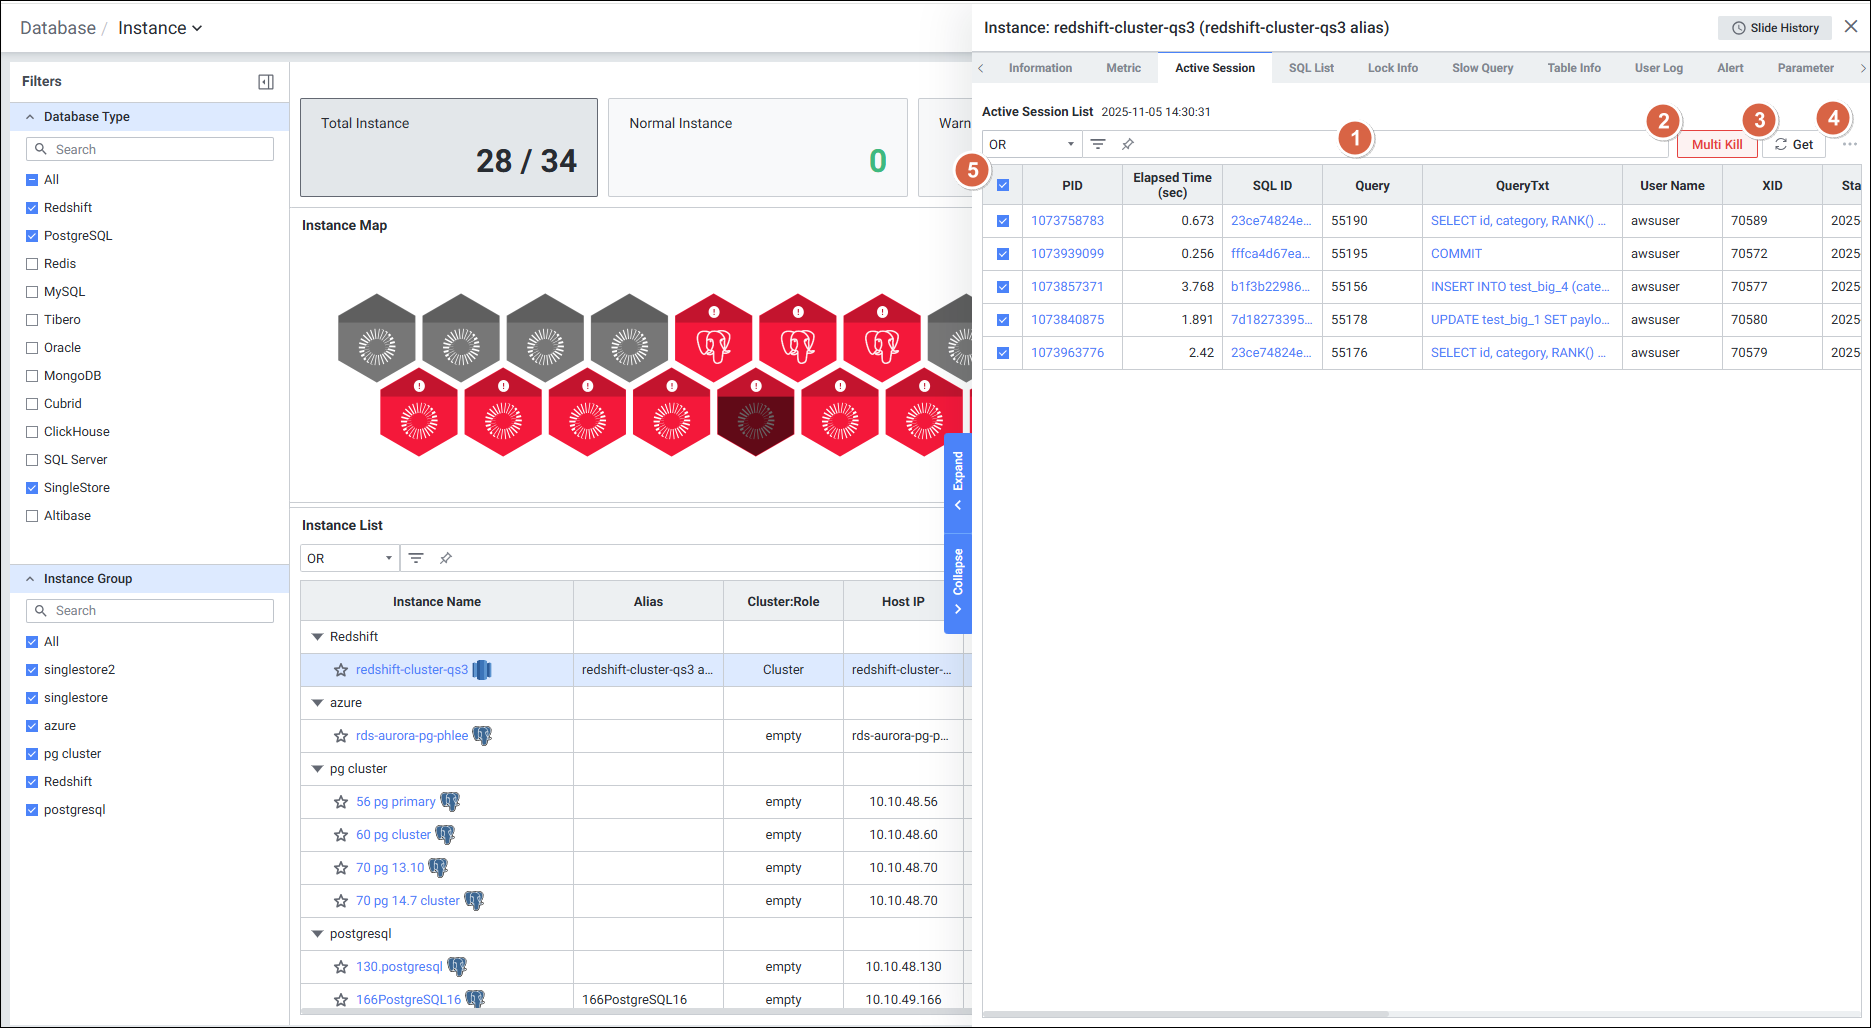Click pin icon in Active Session toolbar

(x=1128, y=144)
